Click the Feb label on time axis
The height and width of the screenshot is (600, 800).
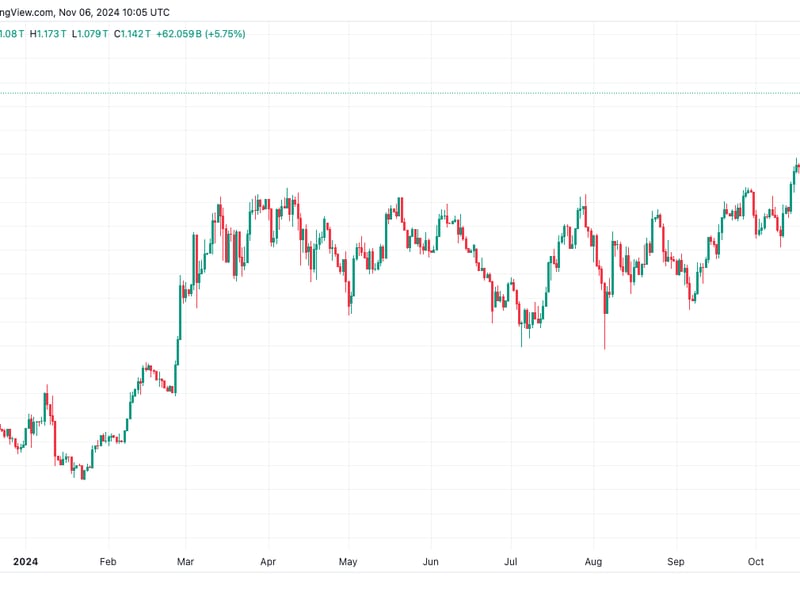109,562
